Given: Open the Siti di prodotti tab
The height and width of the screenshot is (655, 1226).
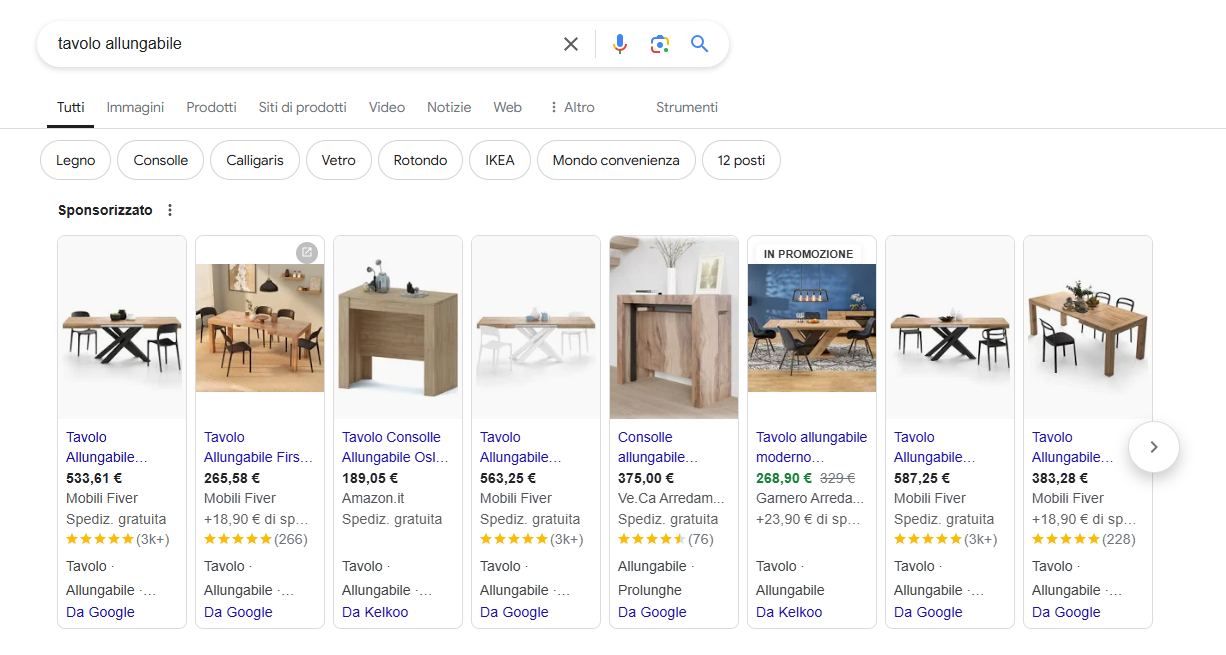Looking at the screenshot, I should click(x=302, y=107).
